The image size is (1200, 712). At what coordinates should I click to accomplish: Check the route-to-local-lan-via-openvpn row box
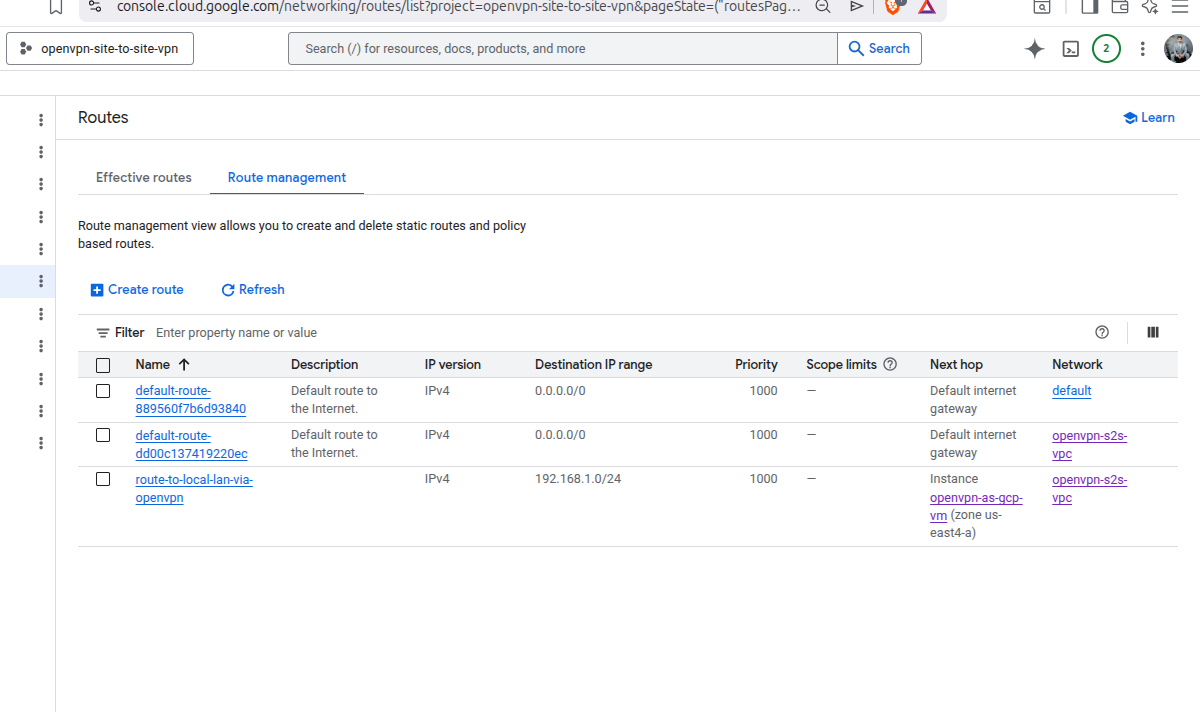point(103,479)
